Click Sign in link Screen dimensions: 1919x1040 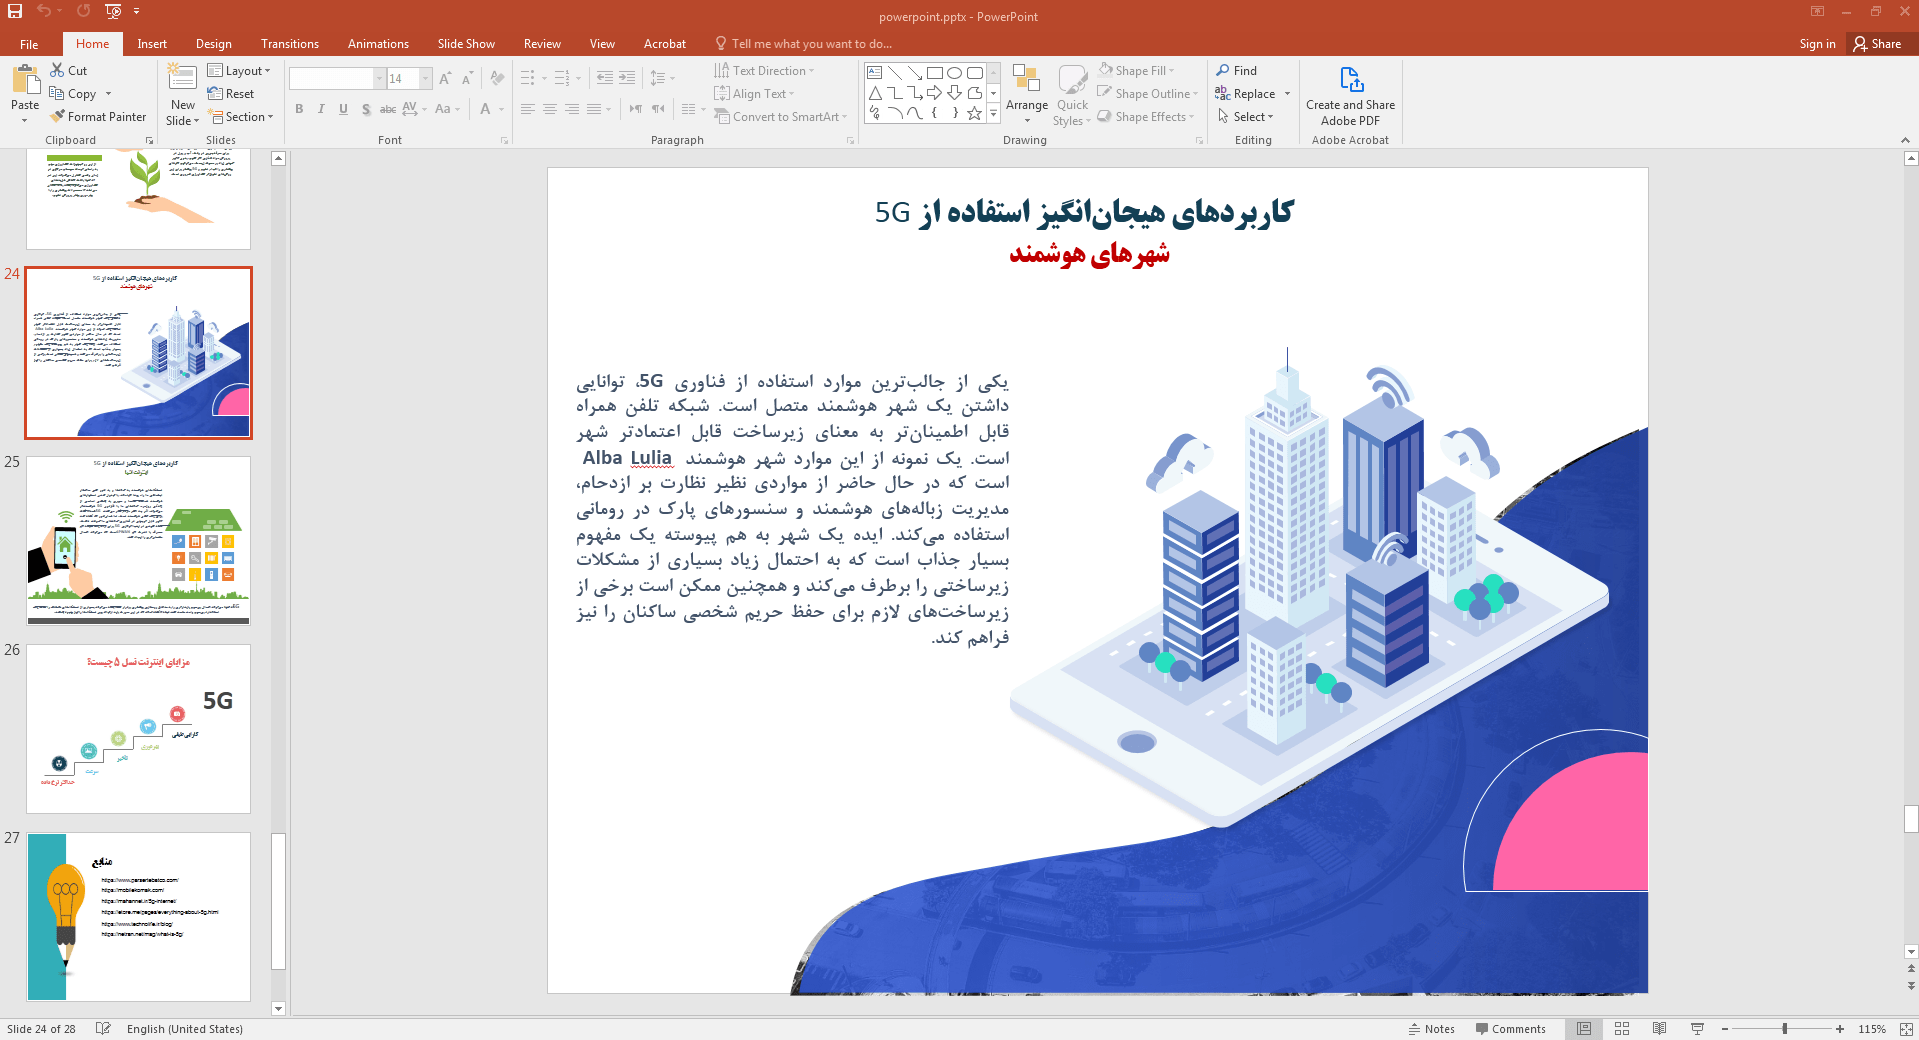(x=1817, y=44)
